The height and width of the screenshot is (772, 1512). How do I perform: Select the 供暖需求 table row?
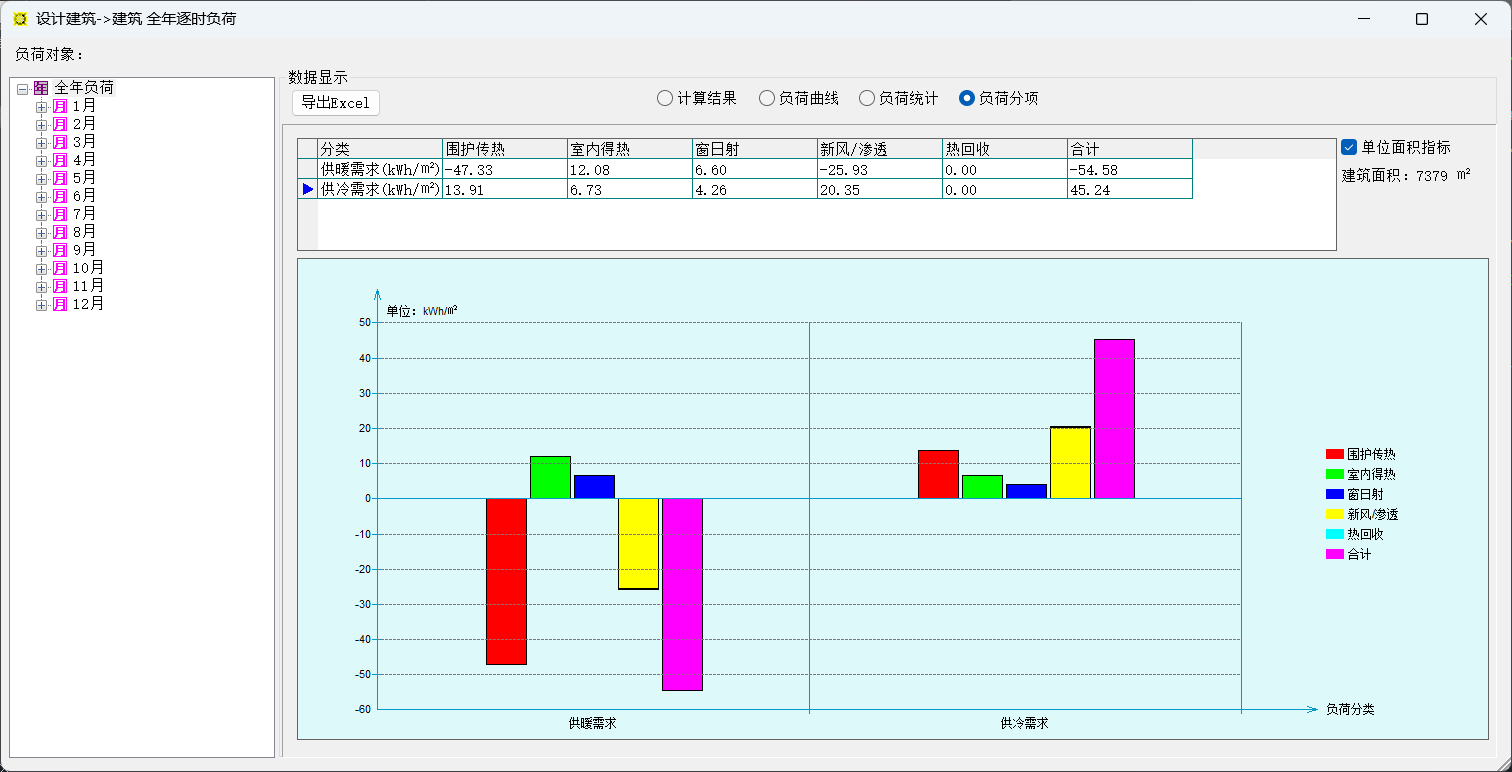[x=380, y=170]
